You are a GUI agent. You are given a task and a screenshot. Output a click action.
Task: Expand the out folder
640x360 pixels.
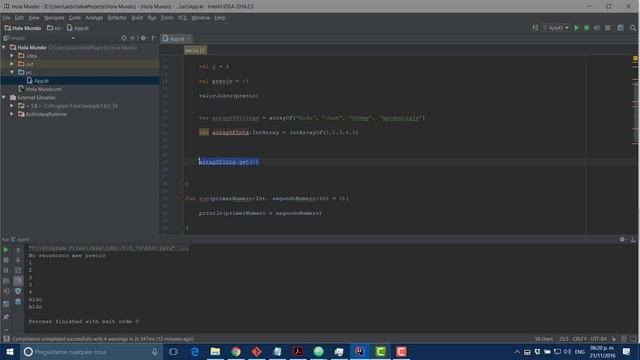(12, 64)
